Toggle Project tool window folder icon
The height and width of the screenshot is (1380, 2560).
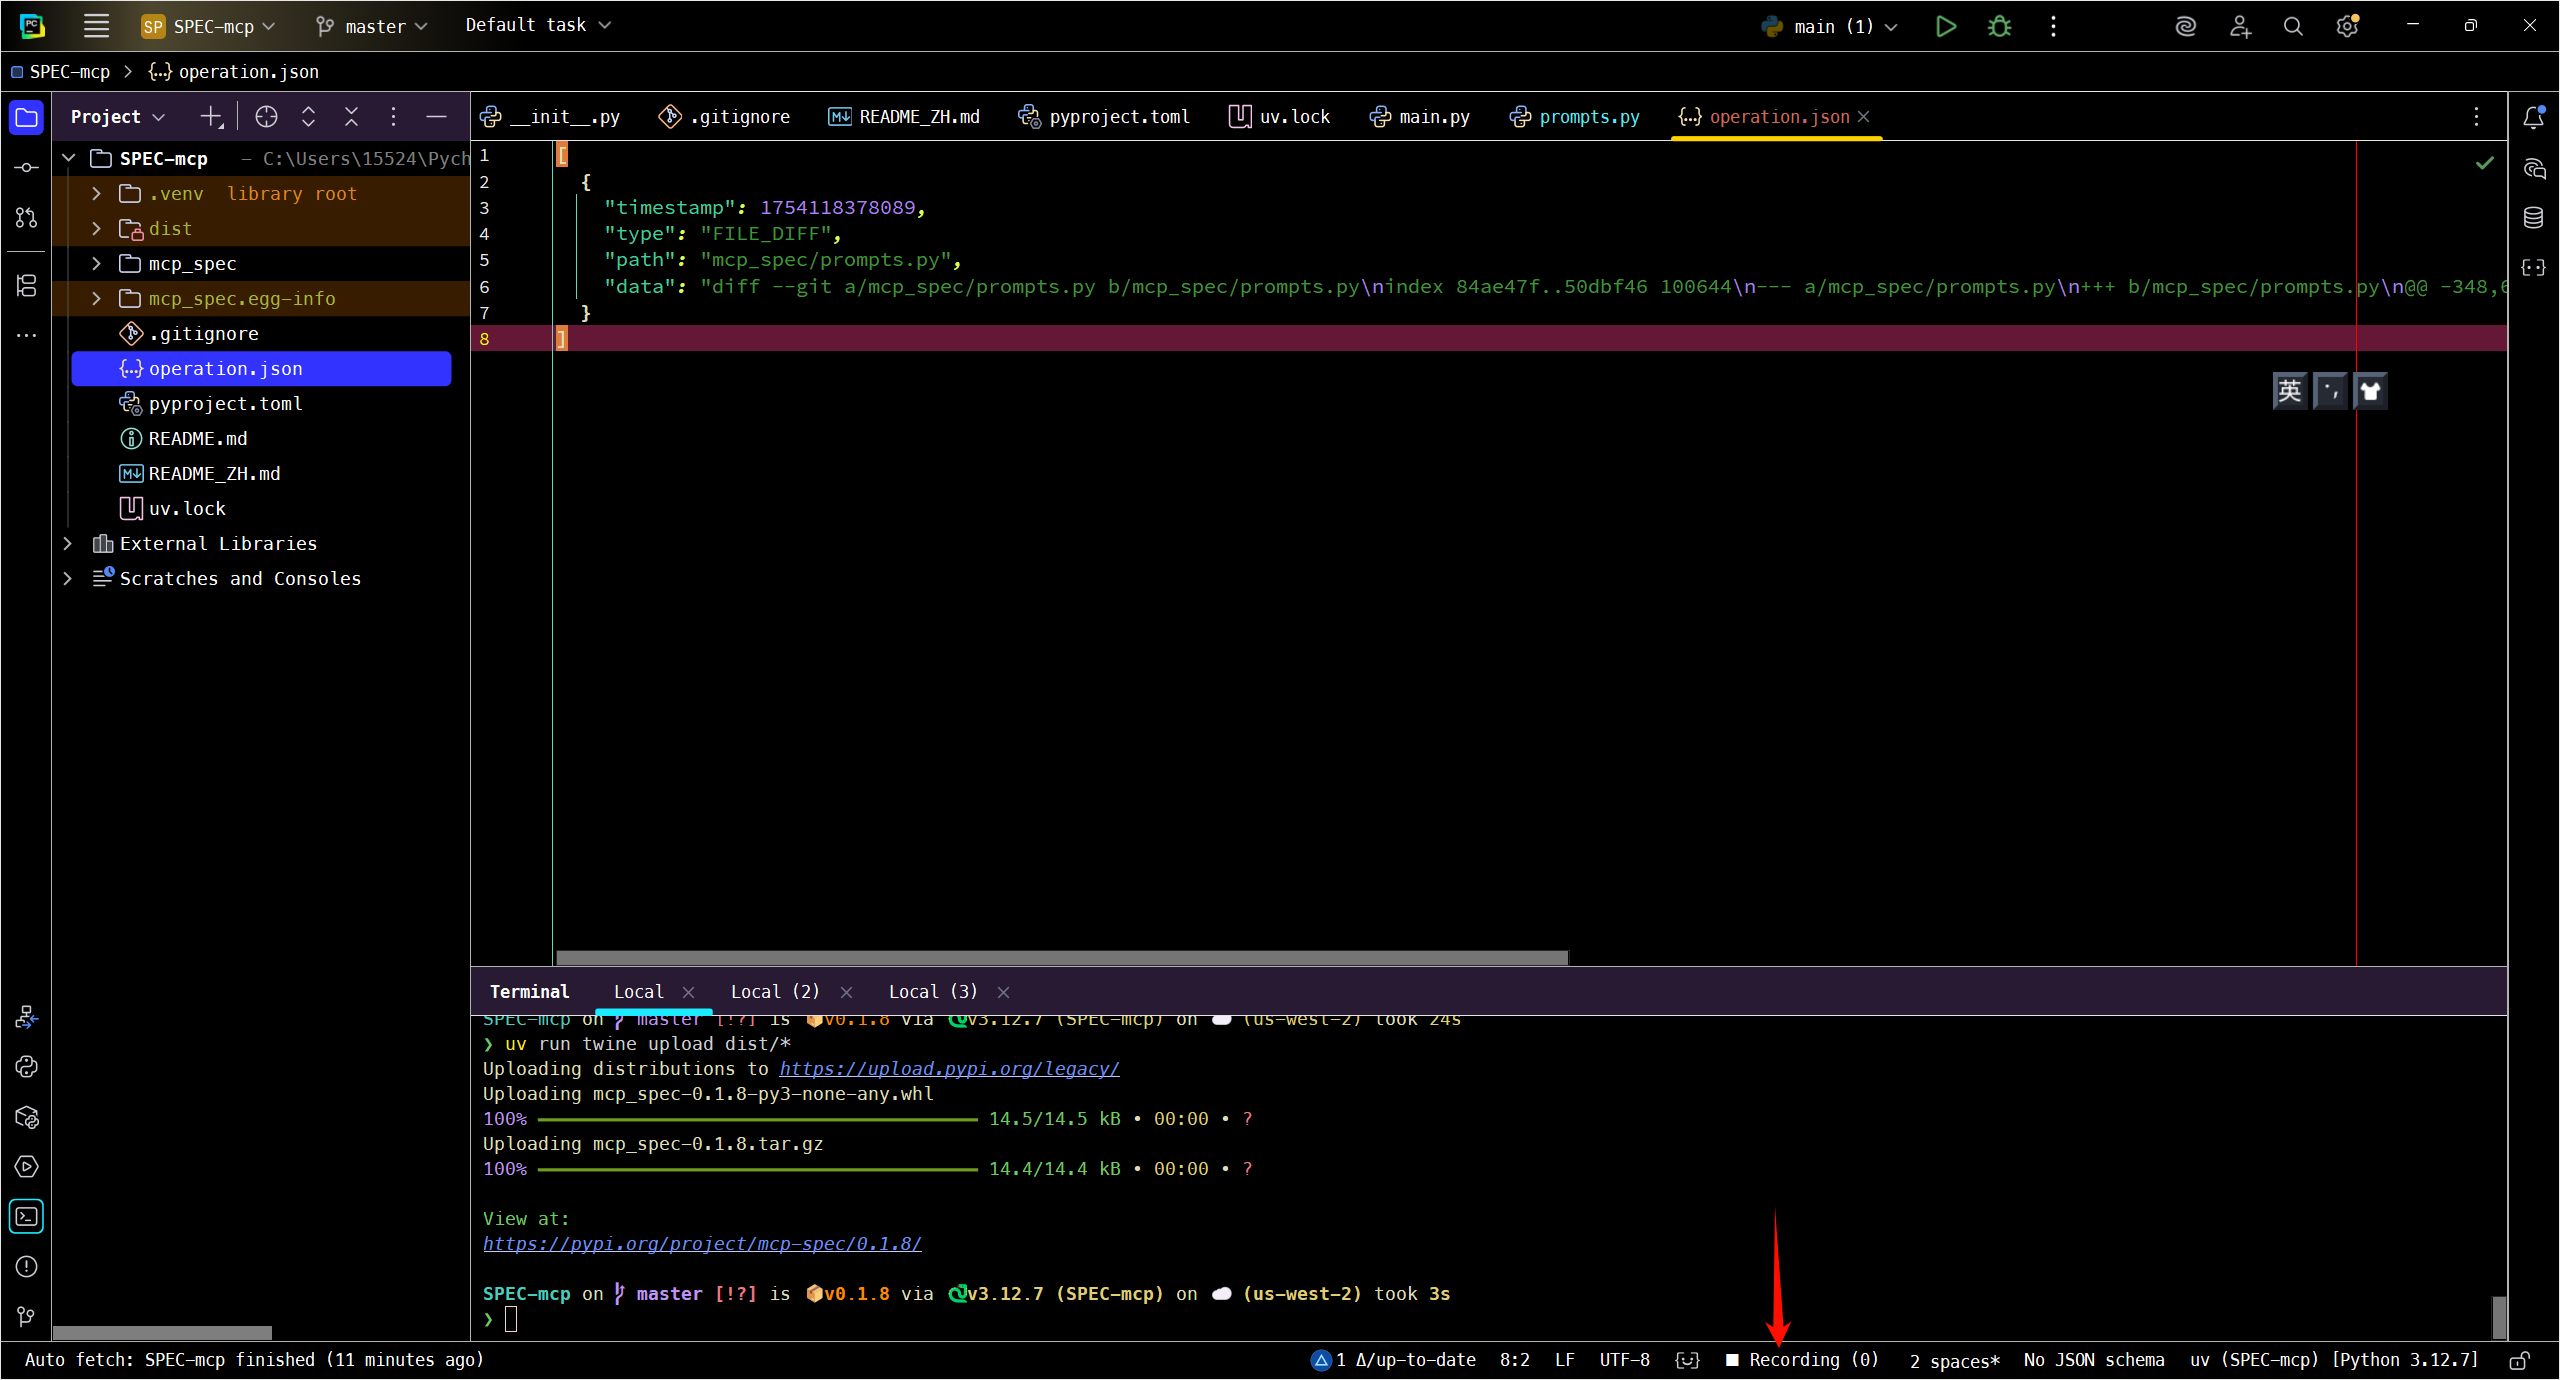click(x=26, y=117)
